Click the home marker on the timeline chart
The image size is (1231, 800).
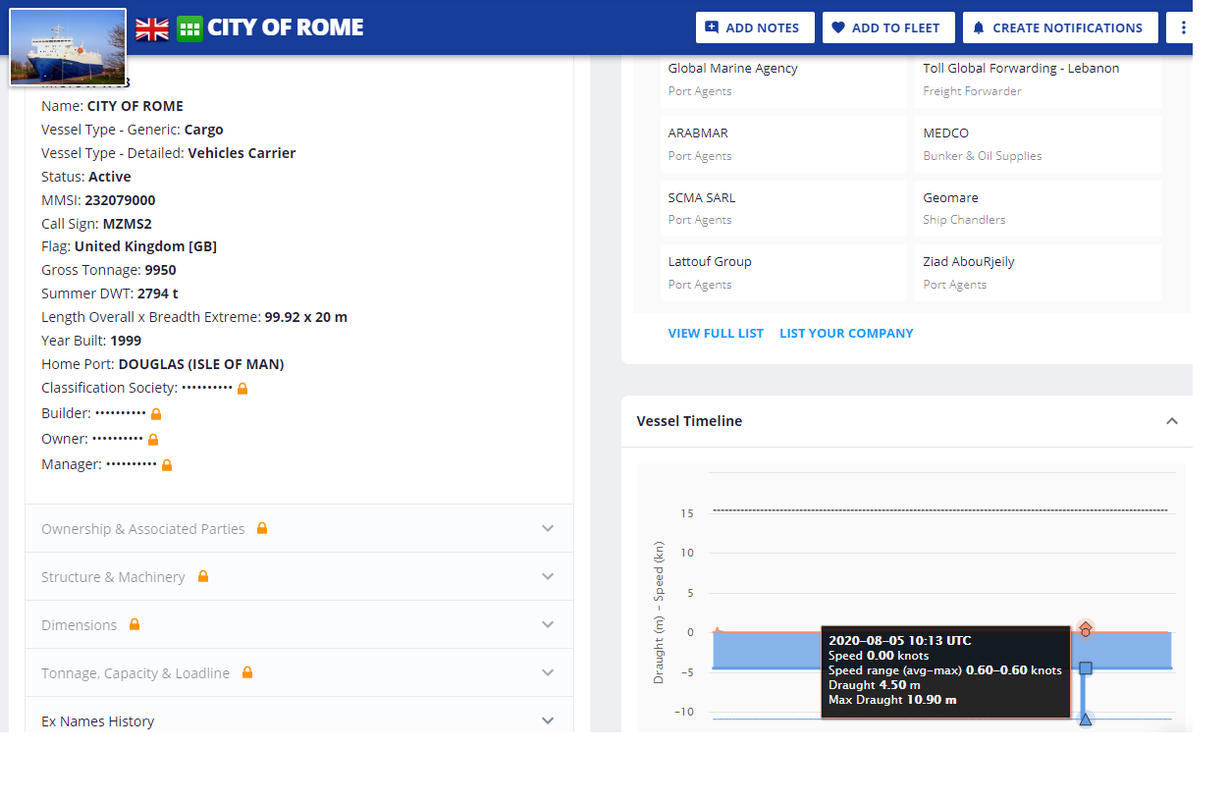(x=1086, y=629)
